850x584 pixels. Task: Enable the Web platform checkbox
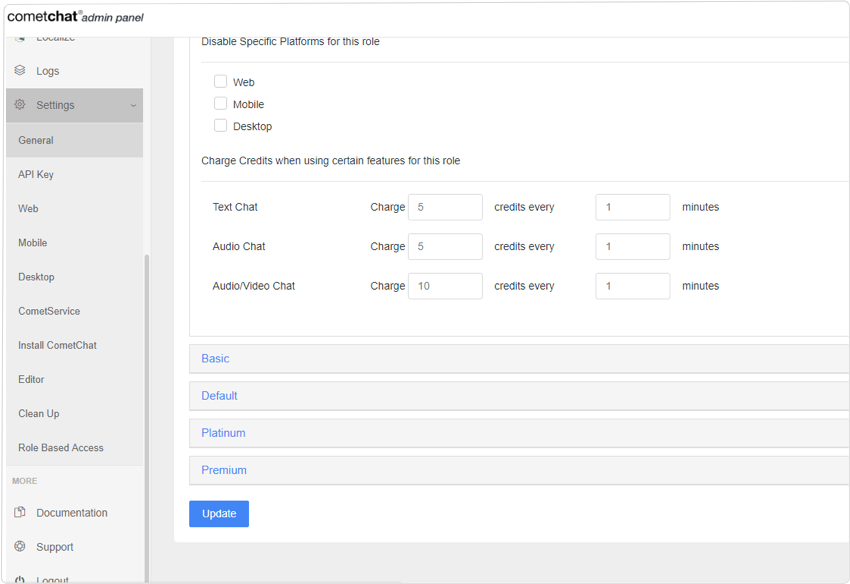point(220,82)
